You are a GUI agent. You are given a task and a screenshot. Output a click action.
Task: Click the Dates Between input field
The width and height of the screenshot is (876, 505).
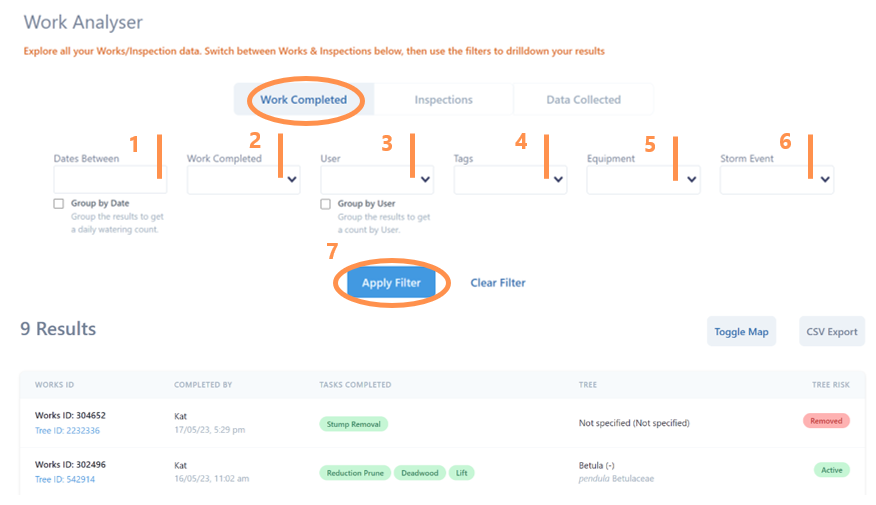(x=110, y=180)
